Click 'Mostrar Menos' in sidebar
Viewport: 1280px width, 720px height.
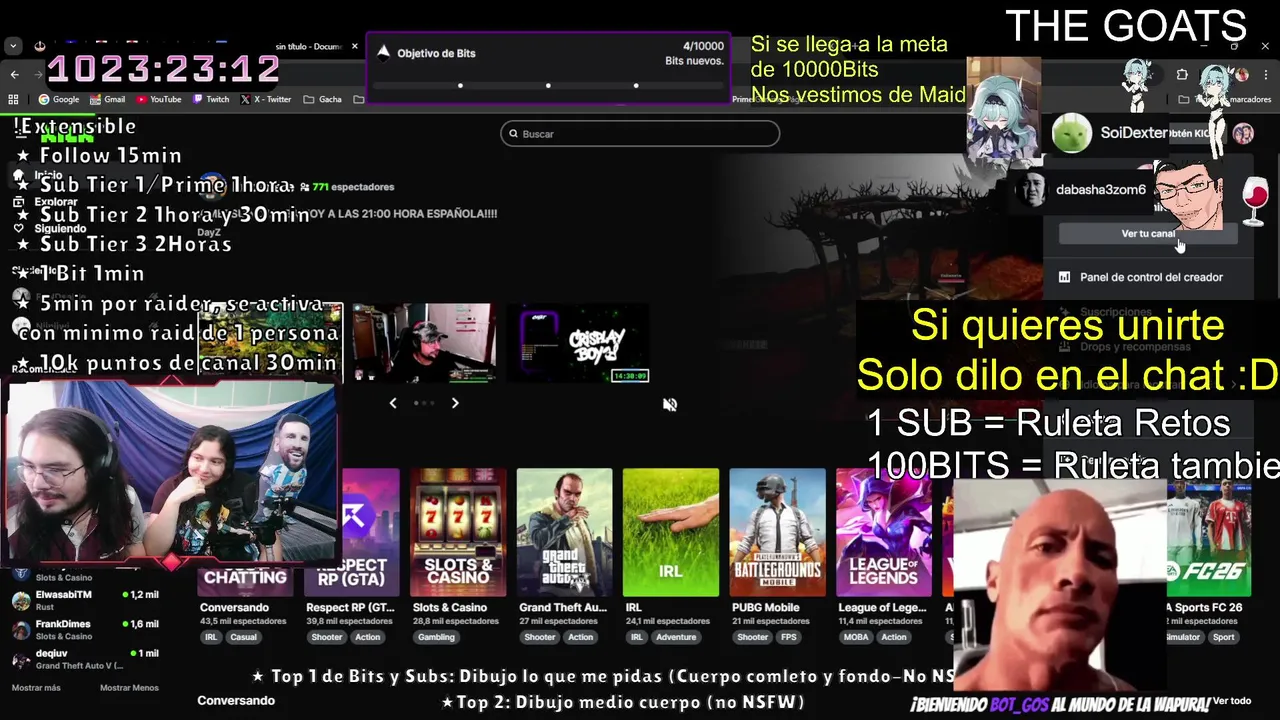click(129, 688)
